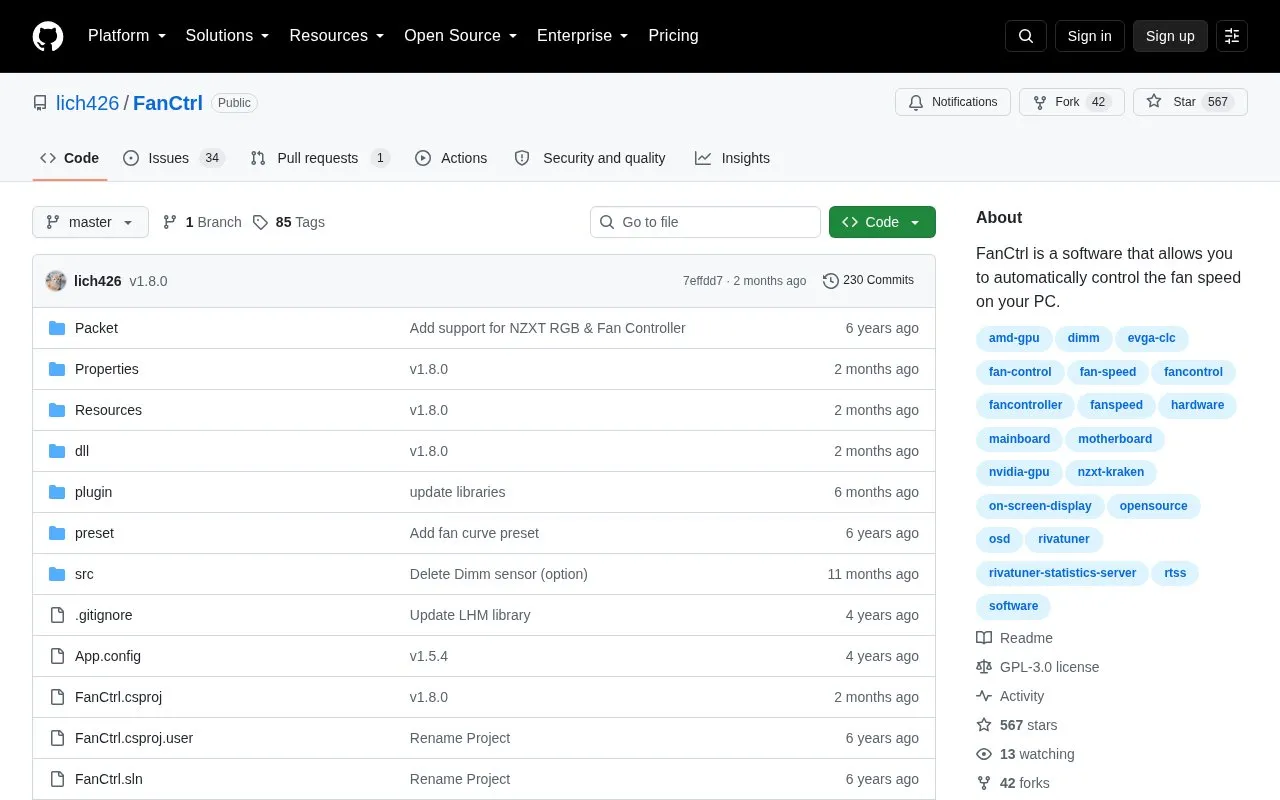
Task: Open the Security and quality tab
Action: point(590,158)
